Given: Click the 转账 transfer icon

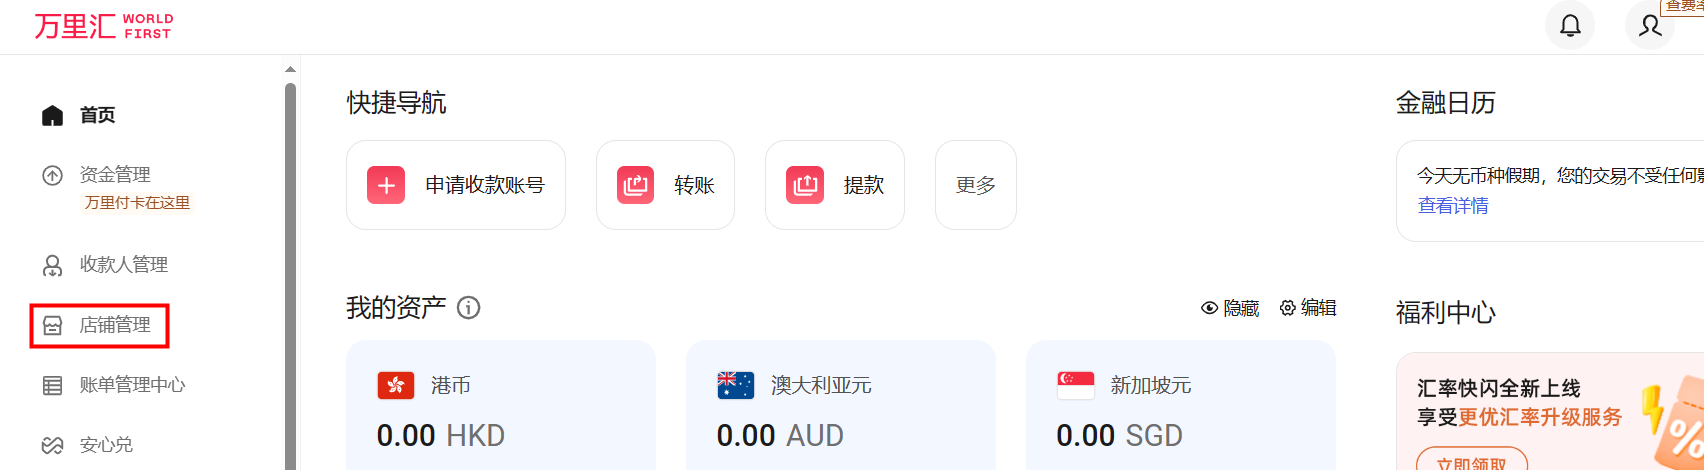Looking at the screenshot, I should (635, 185).
